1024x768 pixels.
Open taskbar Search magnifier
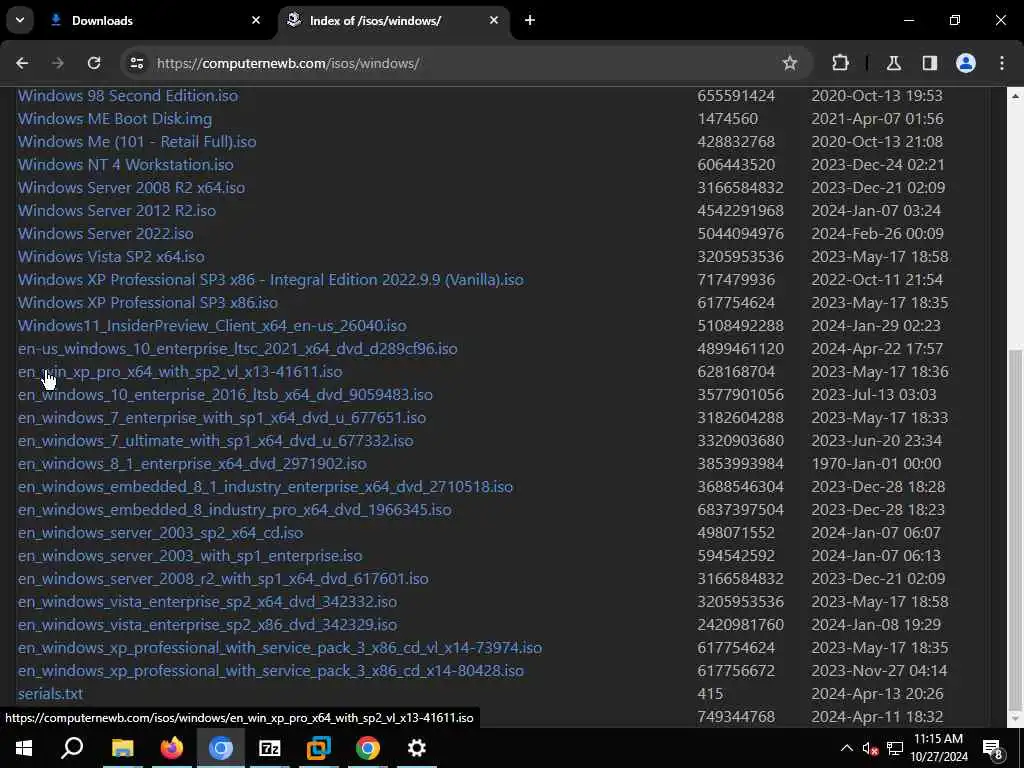[x=72, y=748]
